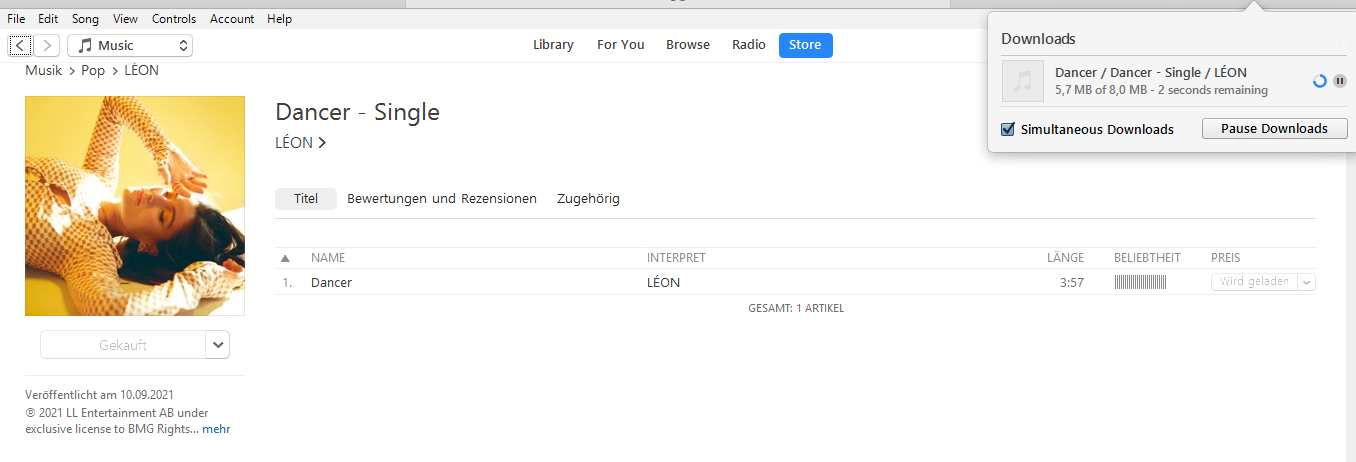The image size is (1356, 462).
Task: Select the Titel tab
Action: [x=306, y=199]
